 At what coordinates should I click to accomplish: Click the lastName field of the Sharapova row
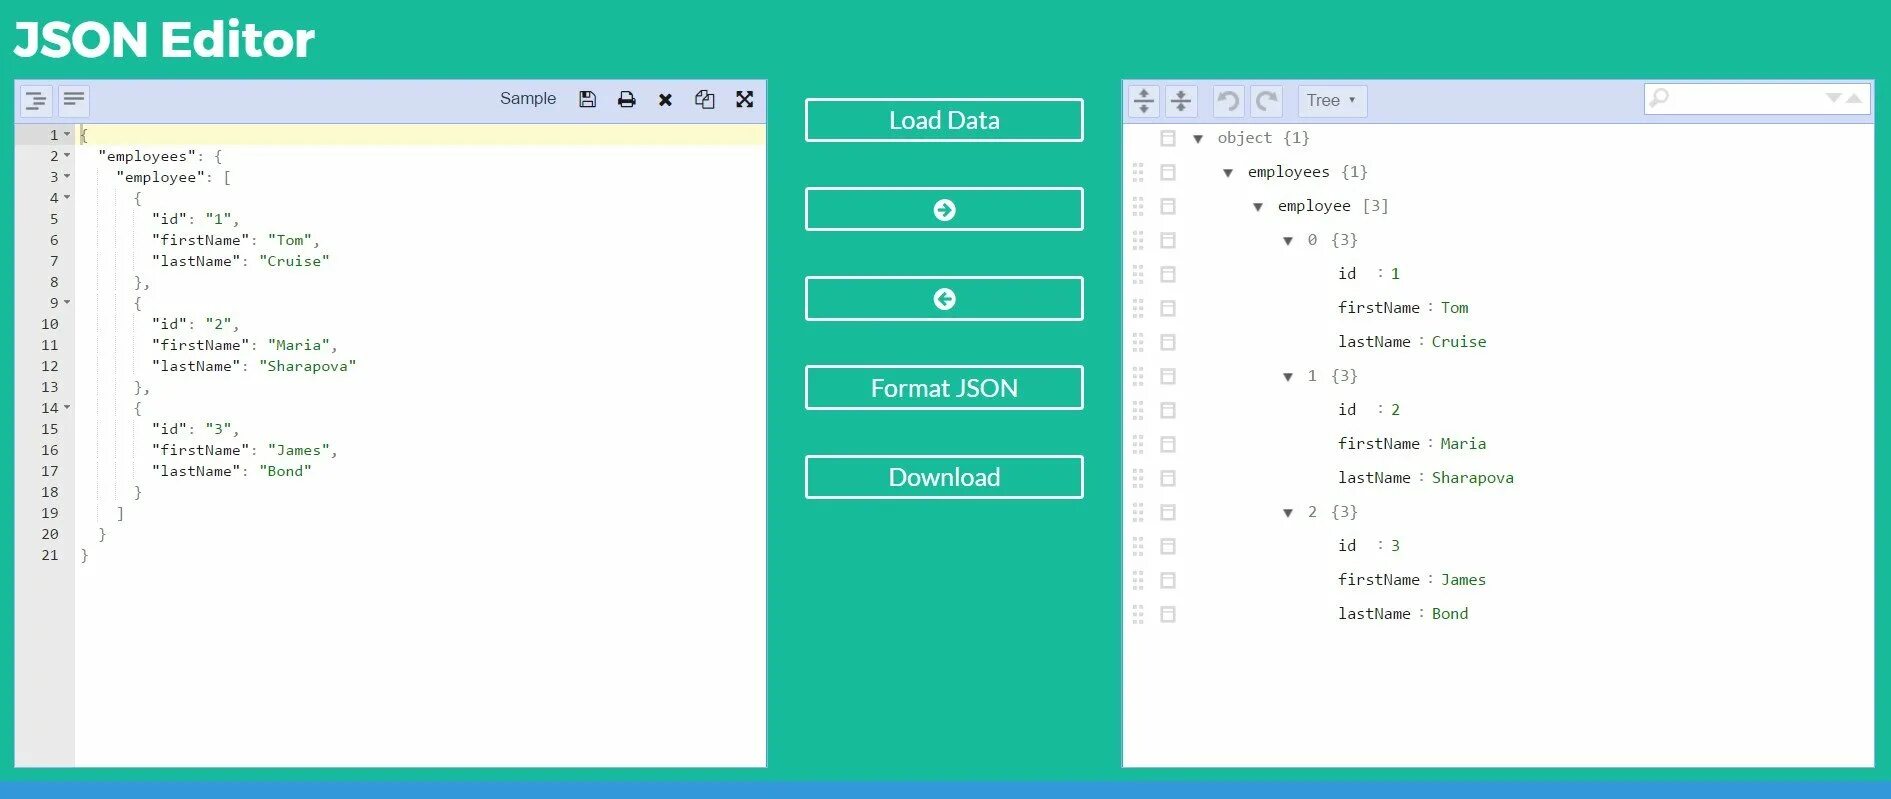(x=1374, y=478)
